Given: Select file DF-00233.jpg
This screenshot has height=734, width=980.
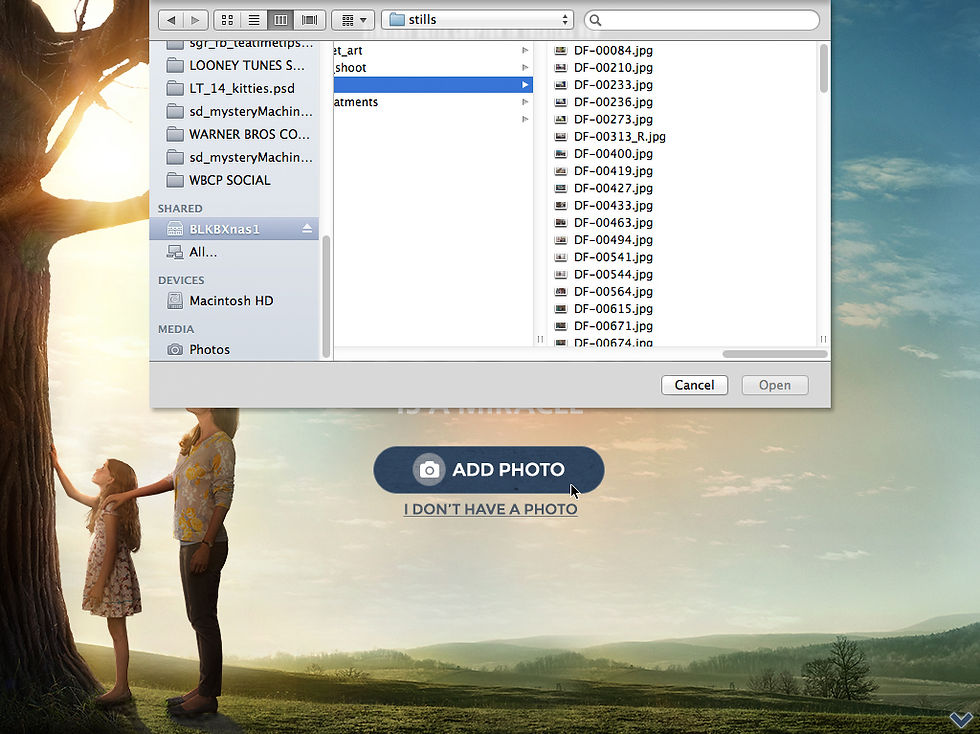Looking at the screenshot, I should click(x=612, y=85).
